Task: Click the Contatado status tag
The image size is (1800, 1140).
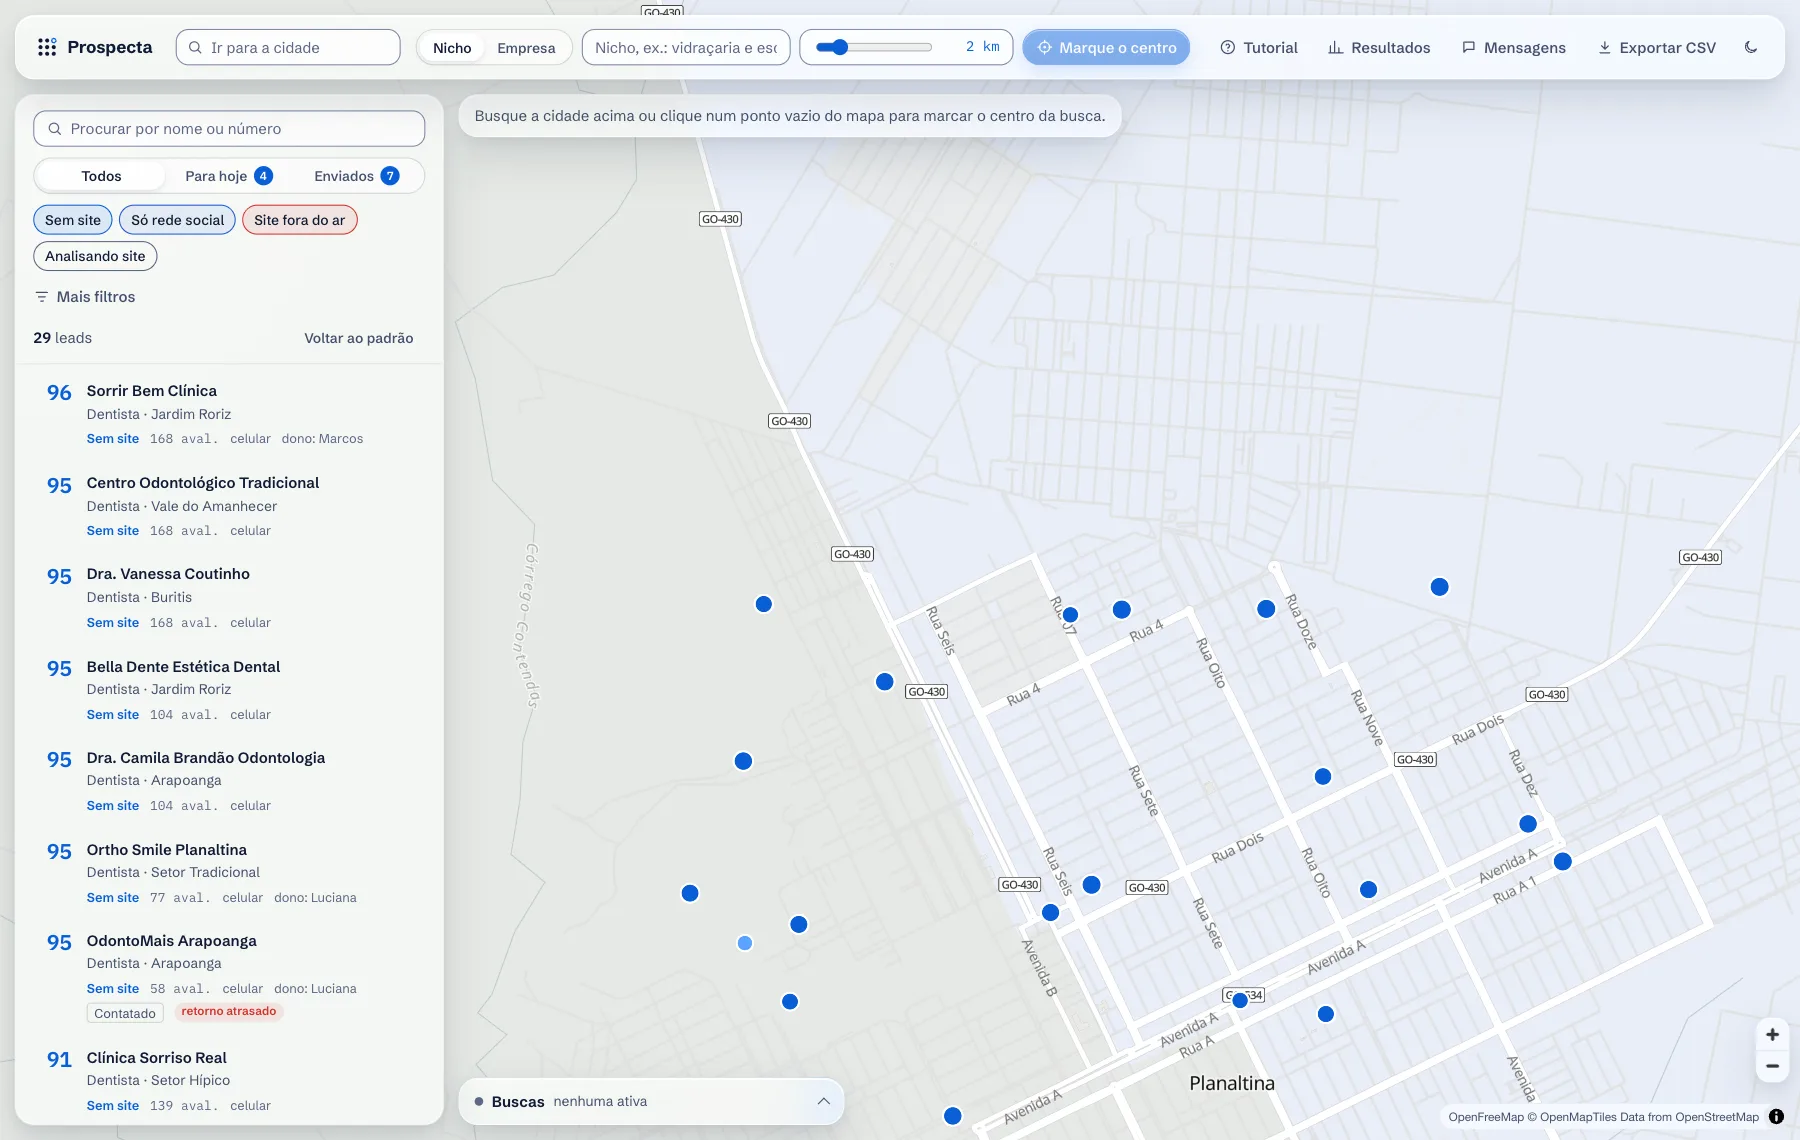Action: tap(125, 1013)
